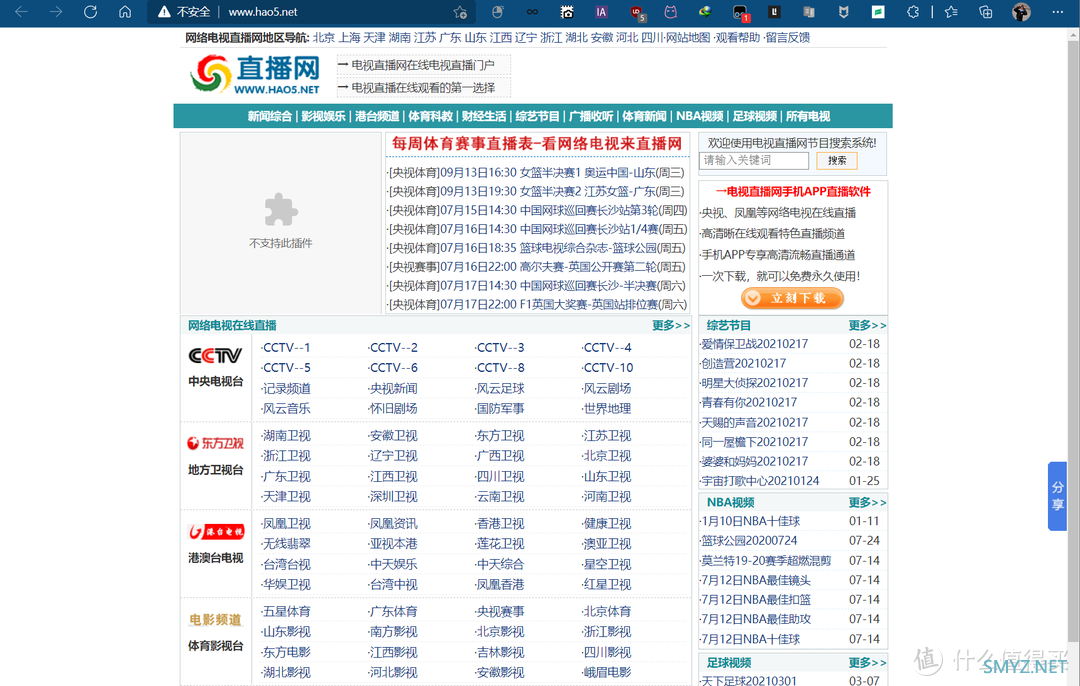Open the user profile avatar

(1021, 12)
